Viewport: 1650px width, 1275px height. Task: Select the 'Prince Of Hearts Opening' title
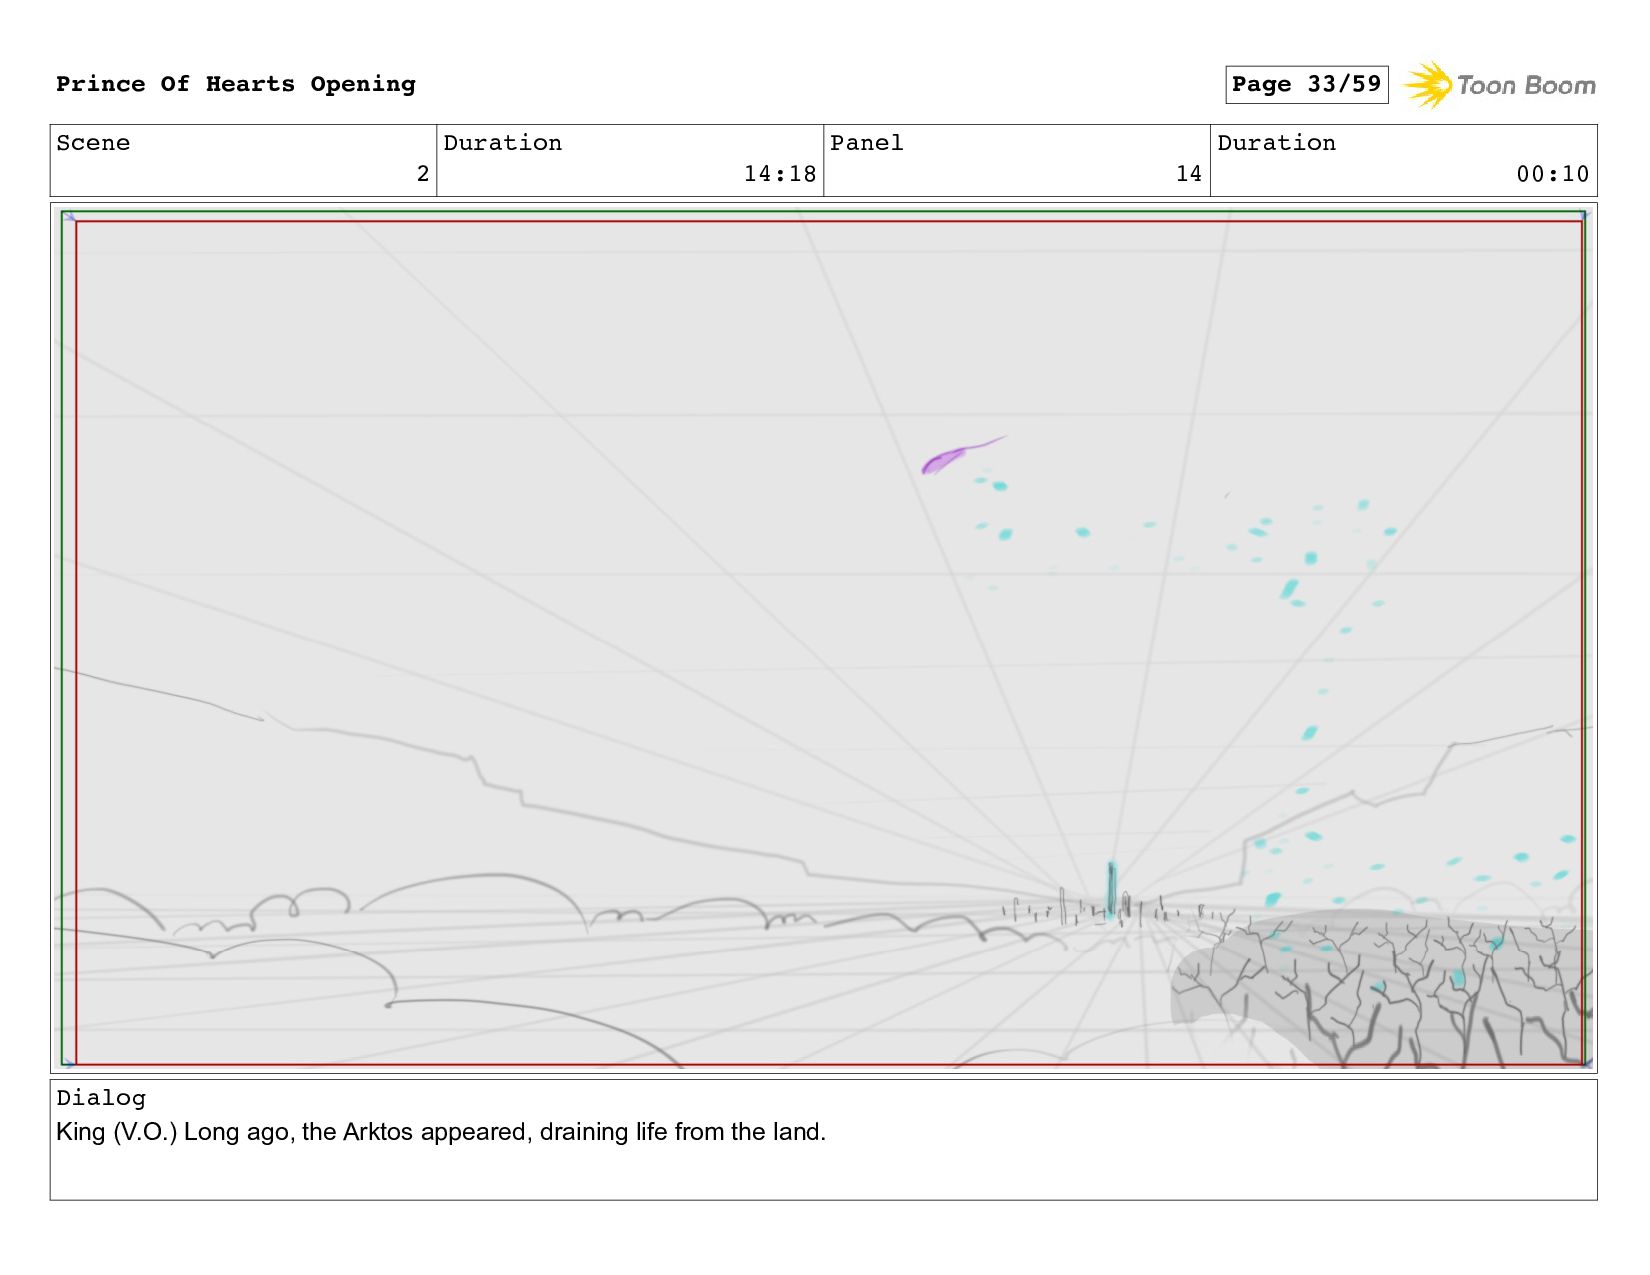click(236, 84)
